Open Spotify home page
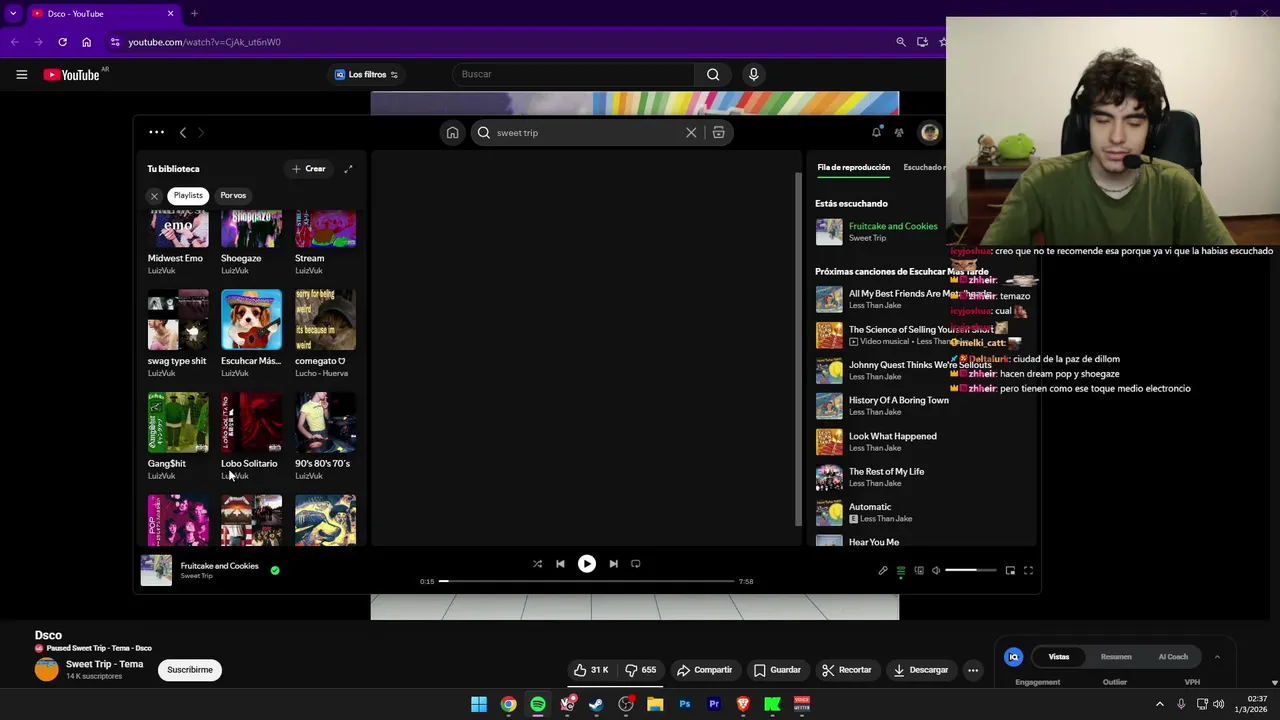Screen dimensions: 1280x720 point(453,132)
